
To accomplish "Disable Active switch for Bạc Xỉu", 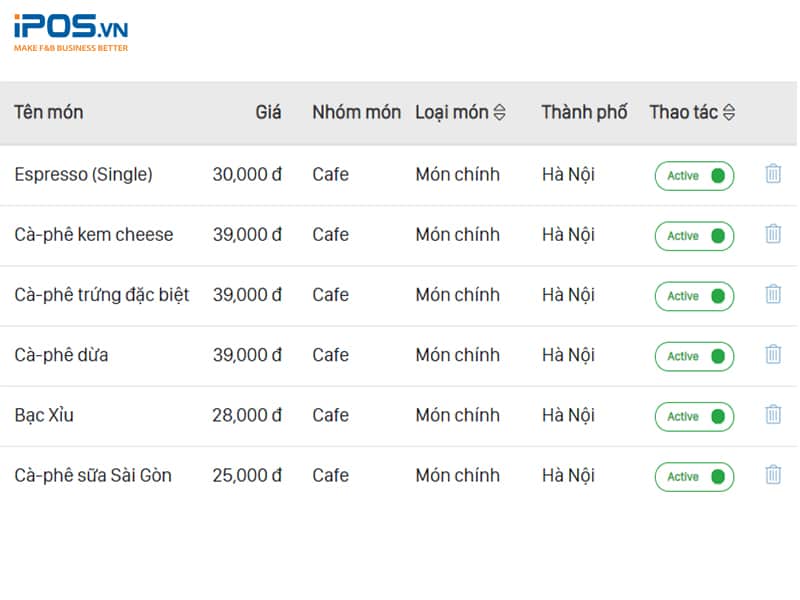I will pyautogui.click(x=694, y=416).
